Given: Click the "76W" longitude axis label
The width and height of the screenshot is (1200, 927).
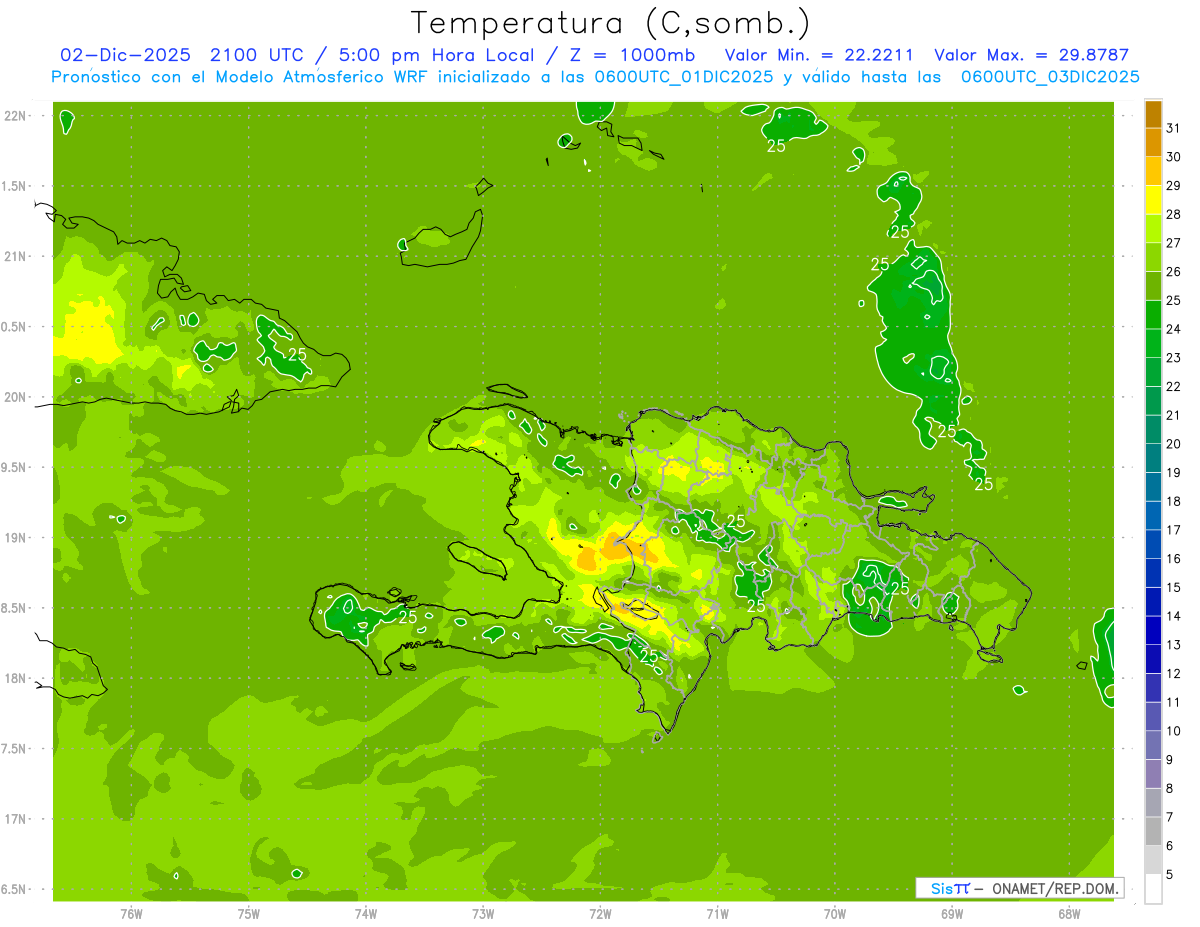Looking at the screenshot, I should (x=131, y=914).
